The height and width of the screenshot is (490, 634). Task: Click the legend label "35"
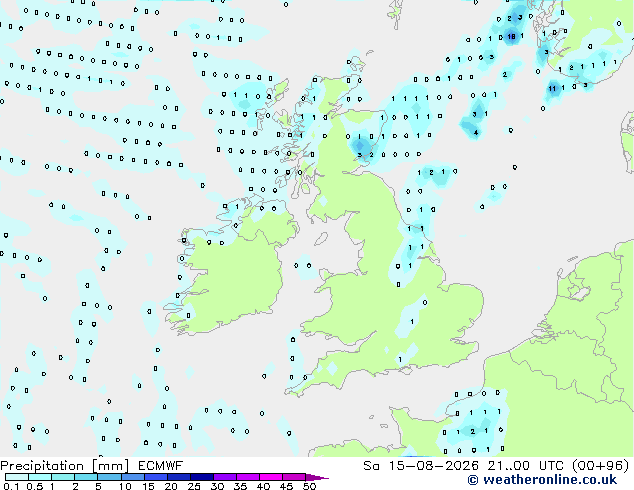240,486
